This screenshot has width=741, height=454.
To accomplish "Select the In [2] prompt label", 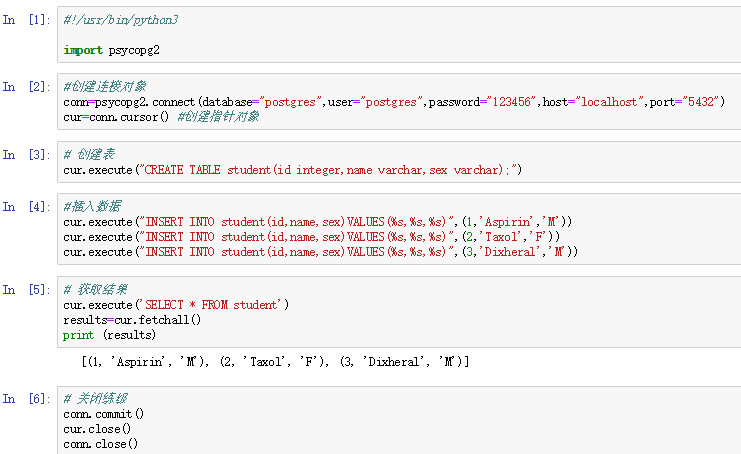I will (26, 87).
